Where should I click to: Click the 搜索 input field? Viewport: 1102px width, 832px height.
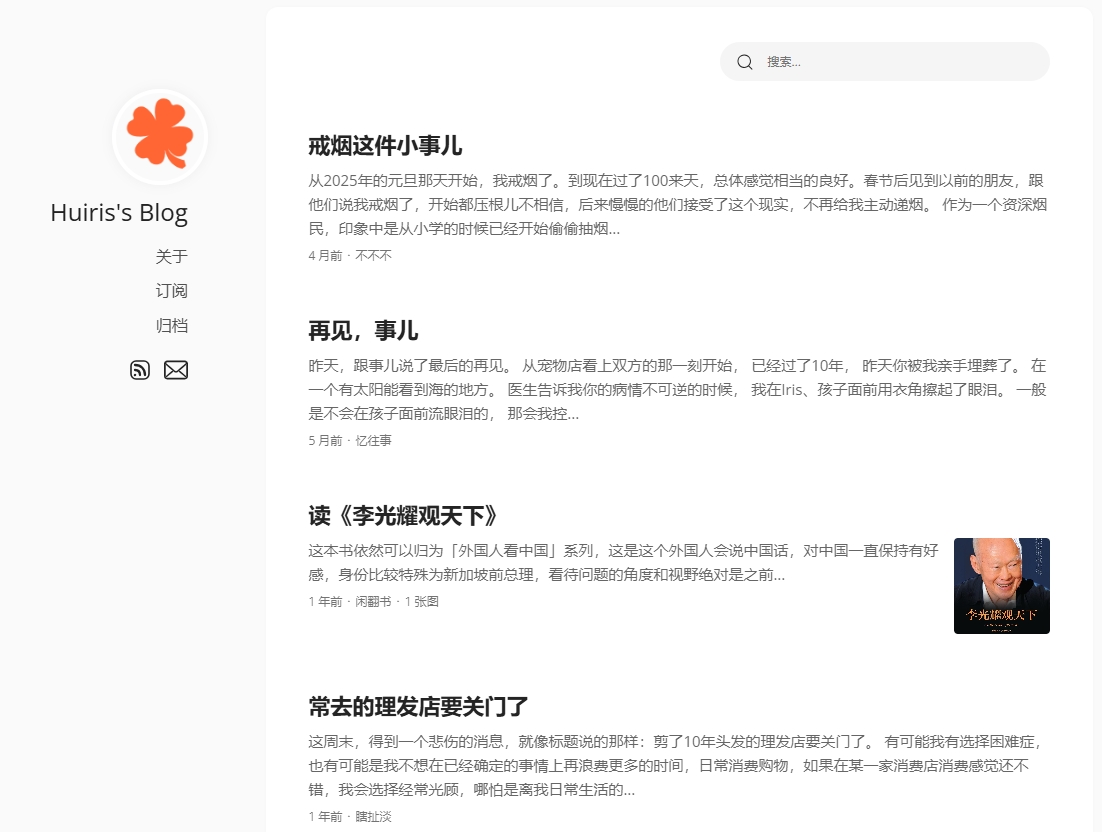(884, 61)
